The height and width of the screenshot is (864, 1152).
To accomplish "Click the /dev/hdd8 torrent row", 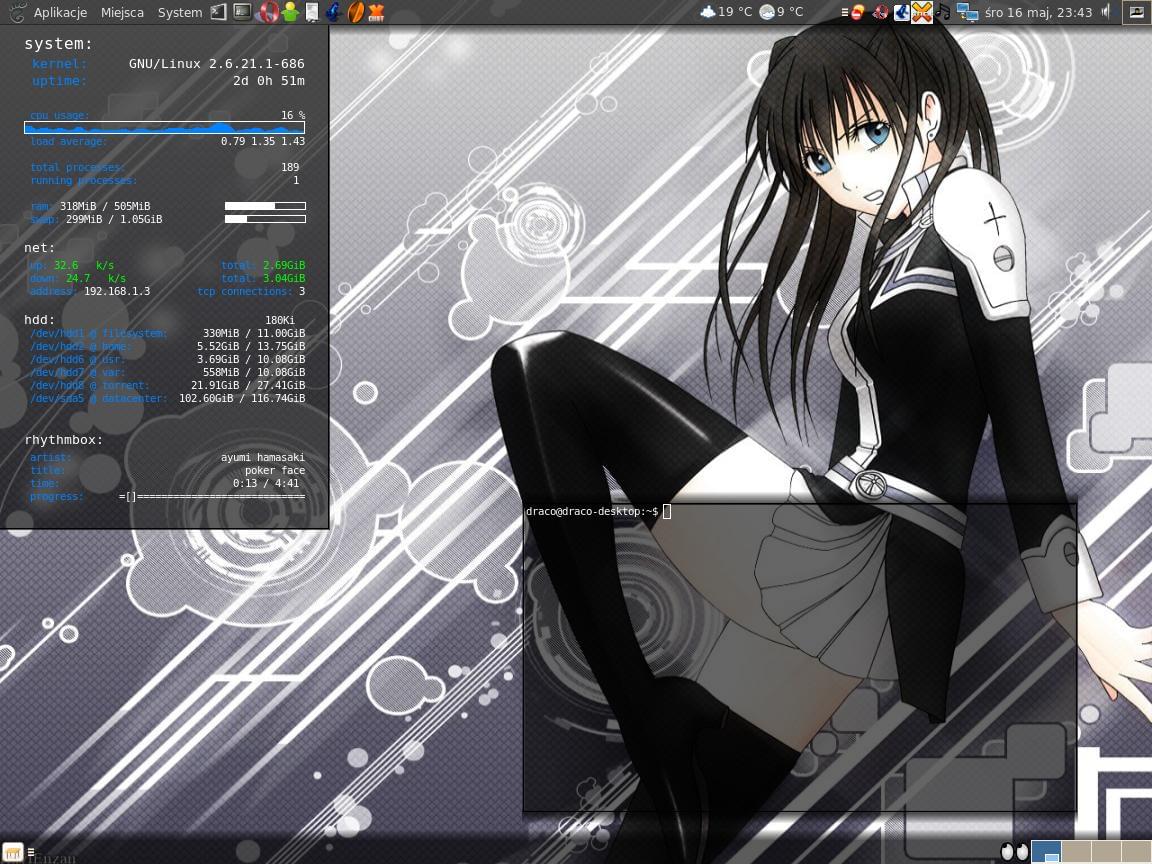I will pyautogui.click(x=168, y=385).
